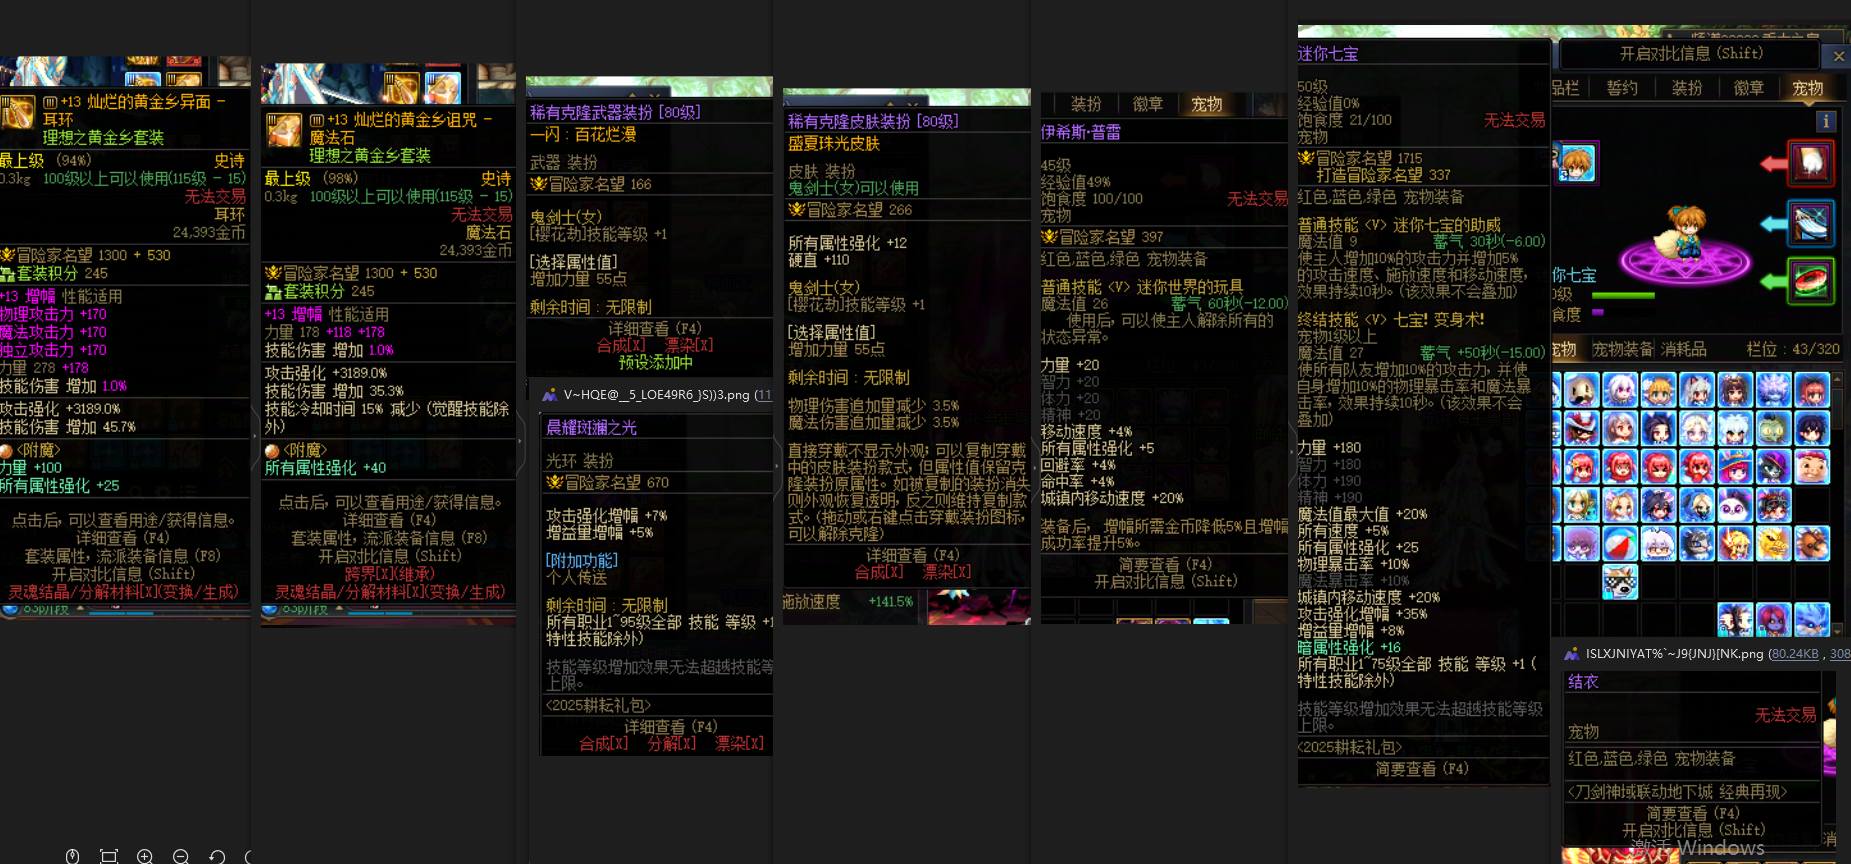Select the sunglasses panda pet icon
The width and height of the screenshot is (1851, 864).
click(x=1620, y=581)
